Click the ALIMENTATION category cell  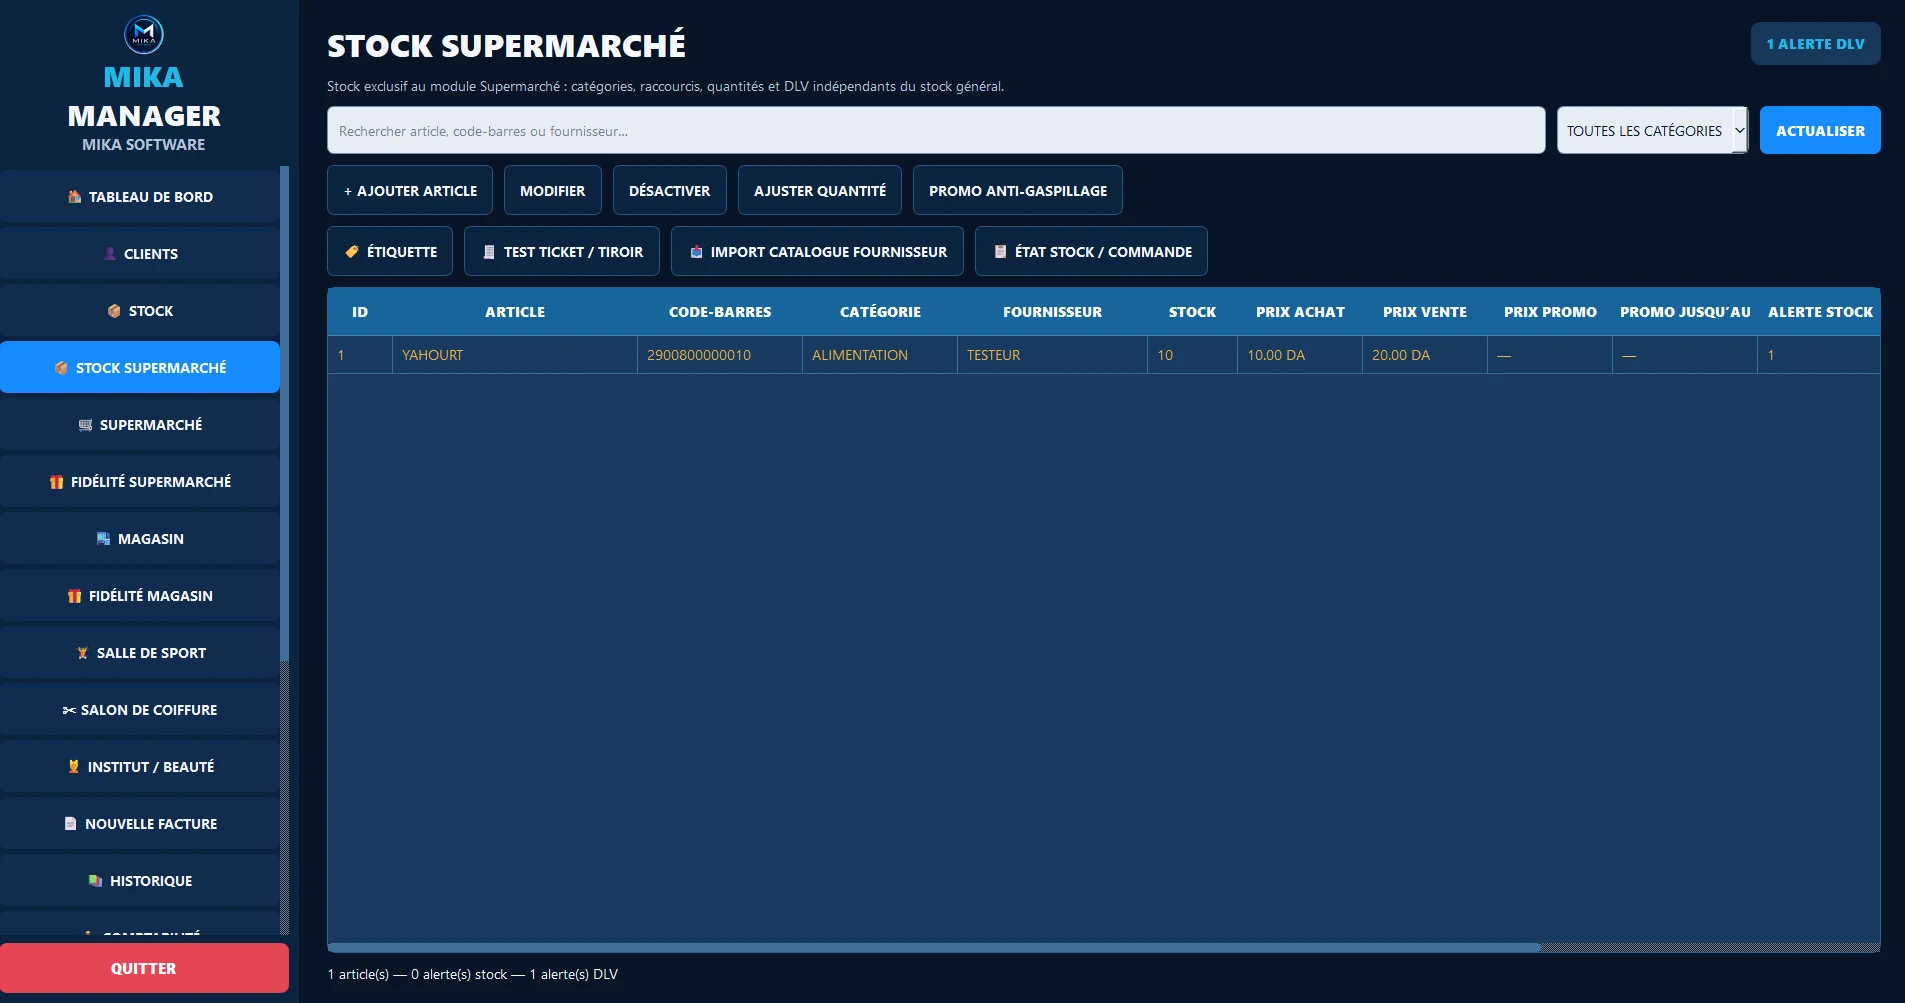879,355
